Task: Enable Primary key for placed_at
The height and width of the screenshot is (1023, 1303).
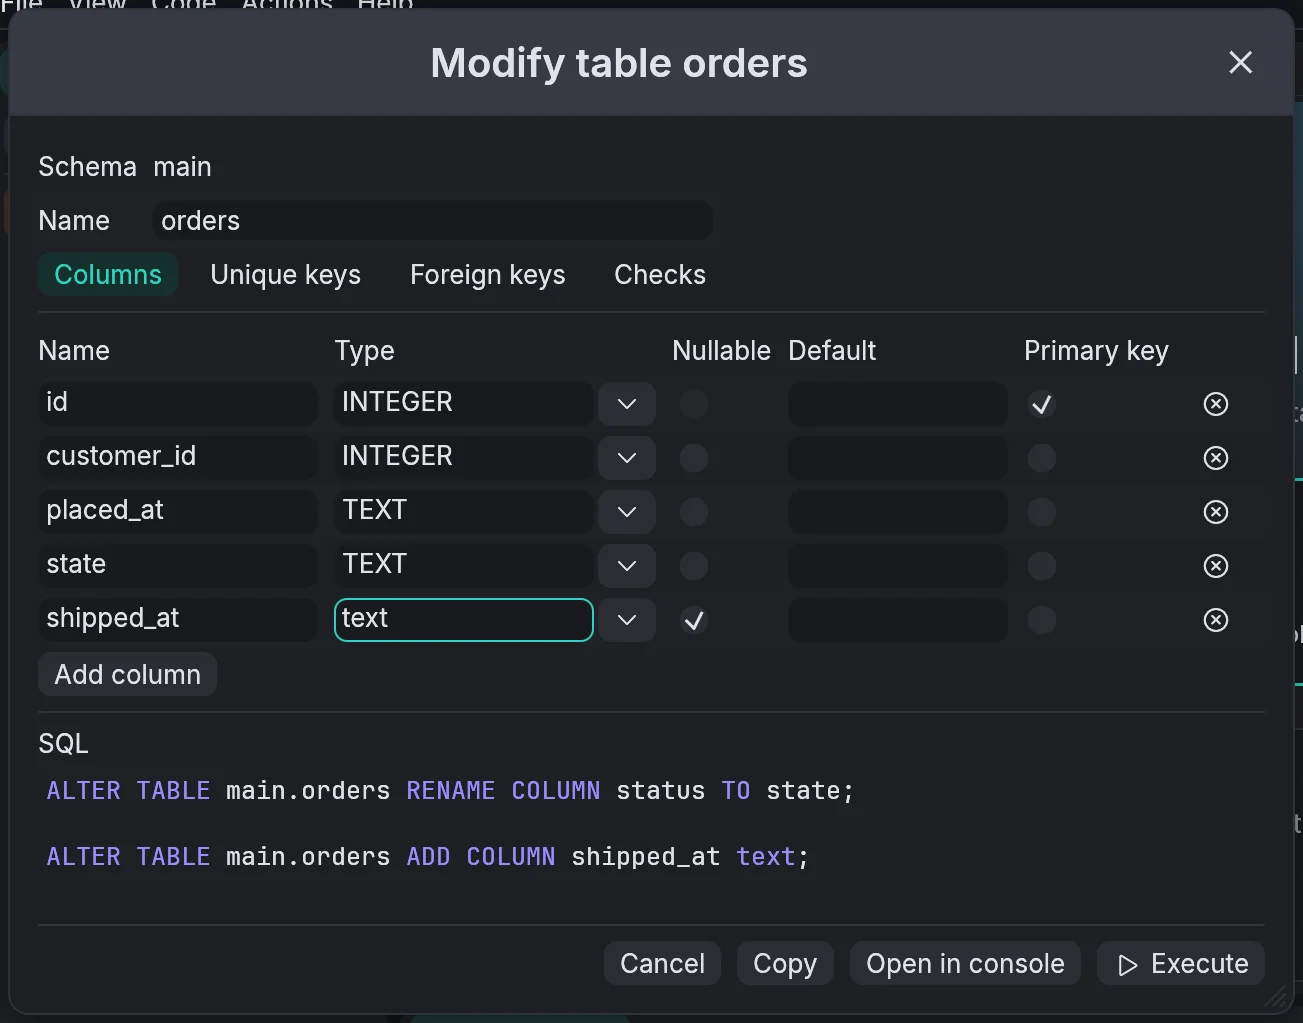Action: (1042, 512)
